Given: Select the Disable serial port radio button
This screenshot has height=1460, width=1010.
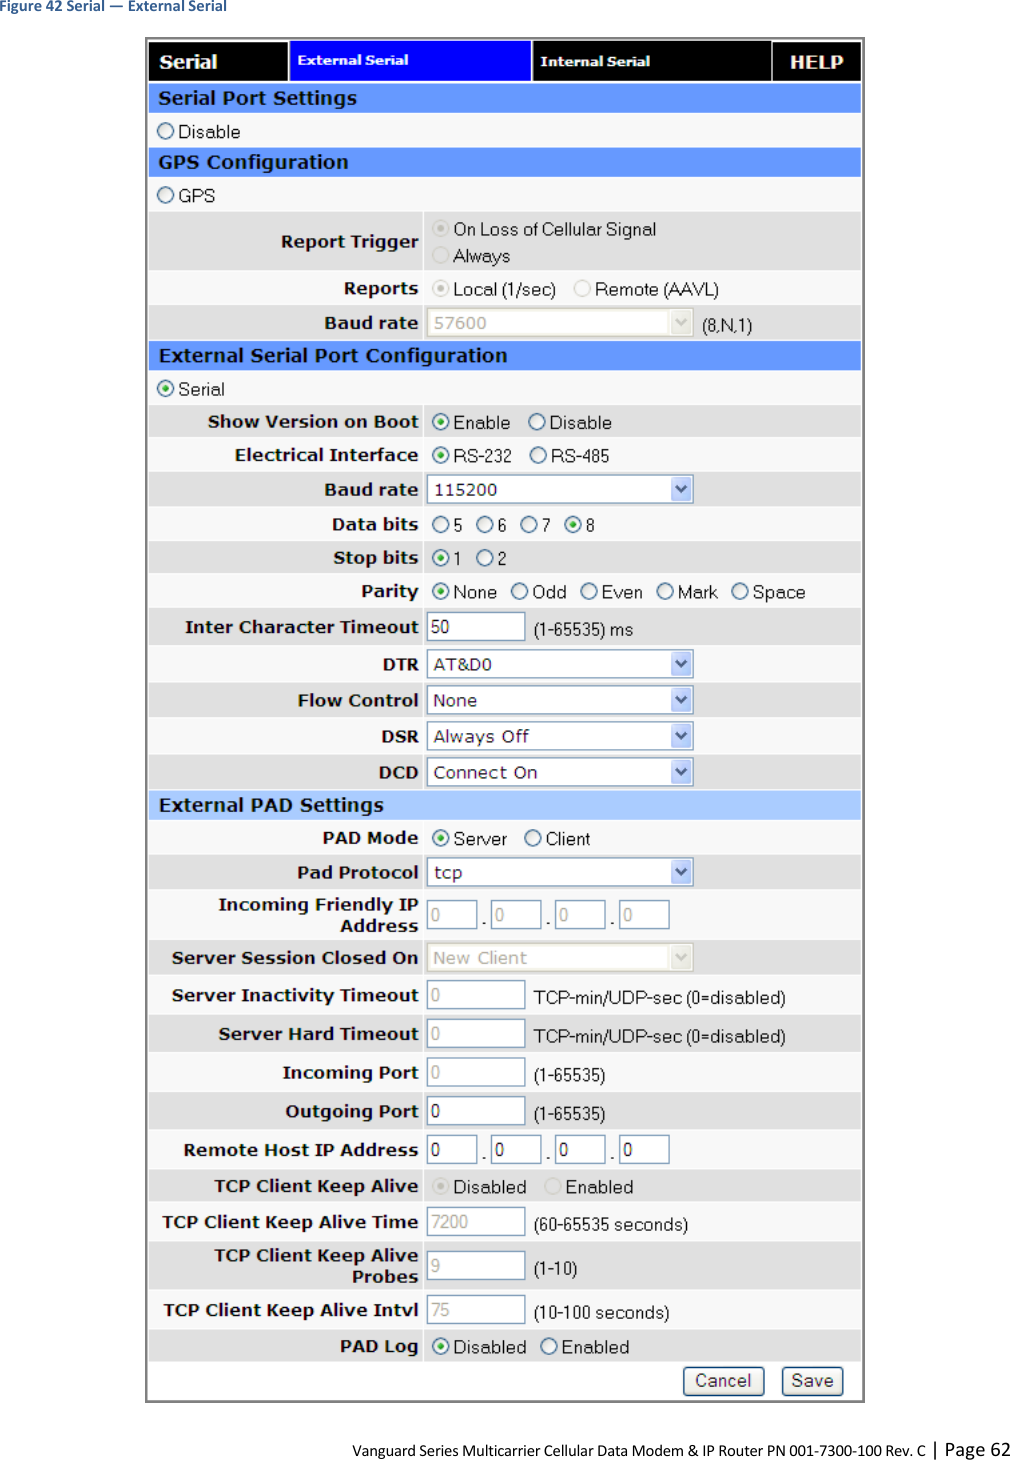Looking at the screenshot, I should (x=166, y=131).
